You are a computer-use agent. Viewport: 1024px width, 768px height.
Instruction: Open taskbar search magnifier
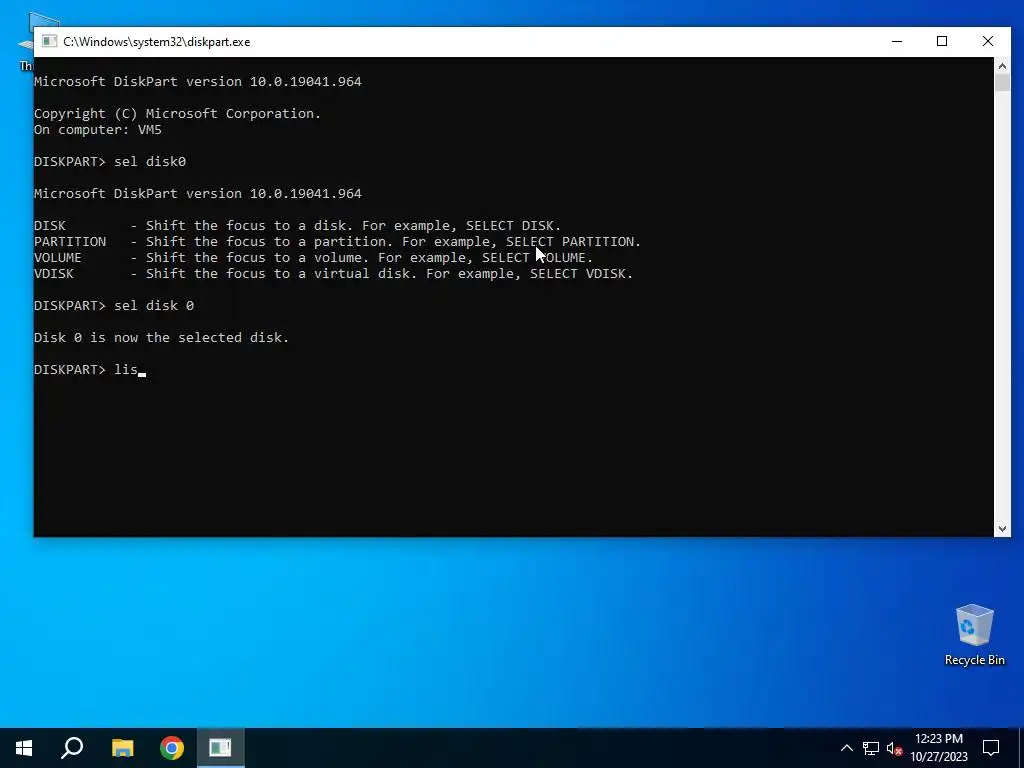72,748
